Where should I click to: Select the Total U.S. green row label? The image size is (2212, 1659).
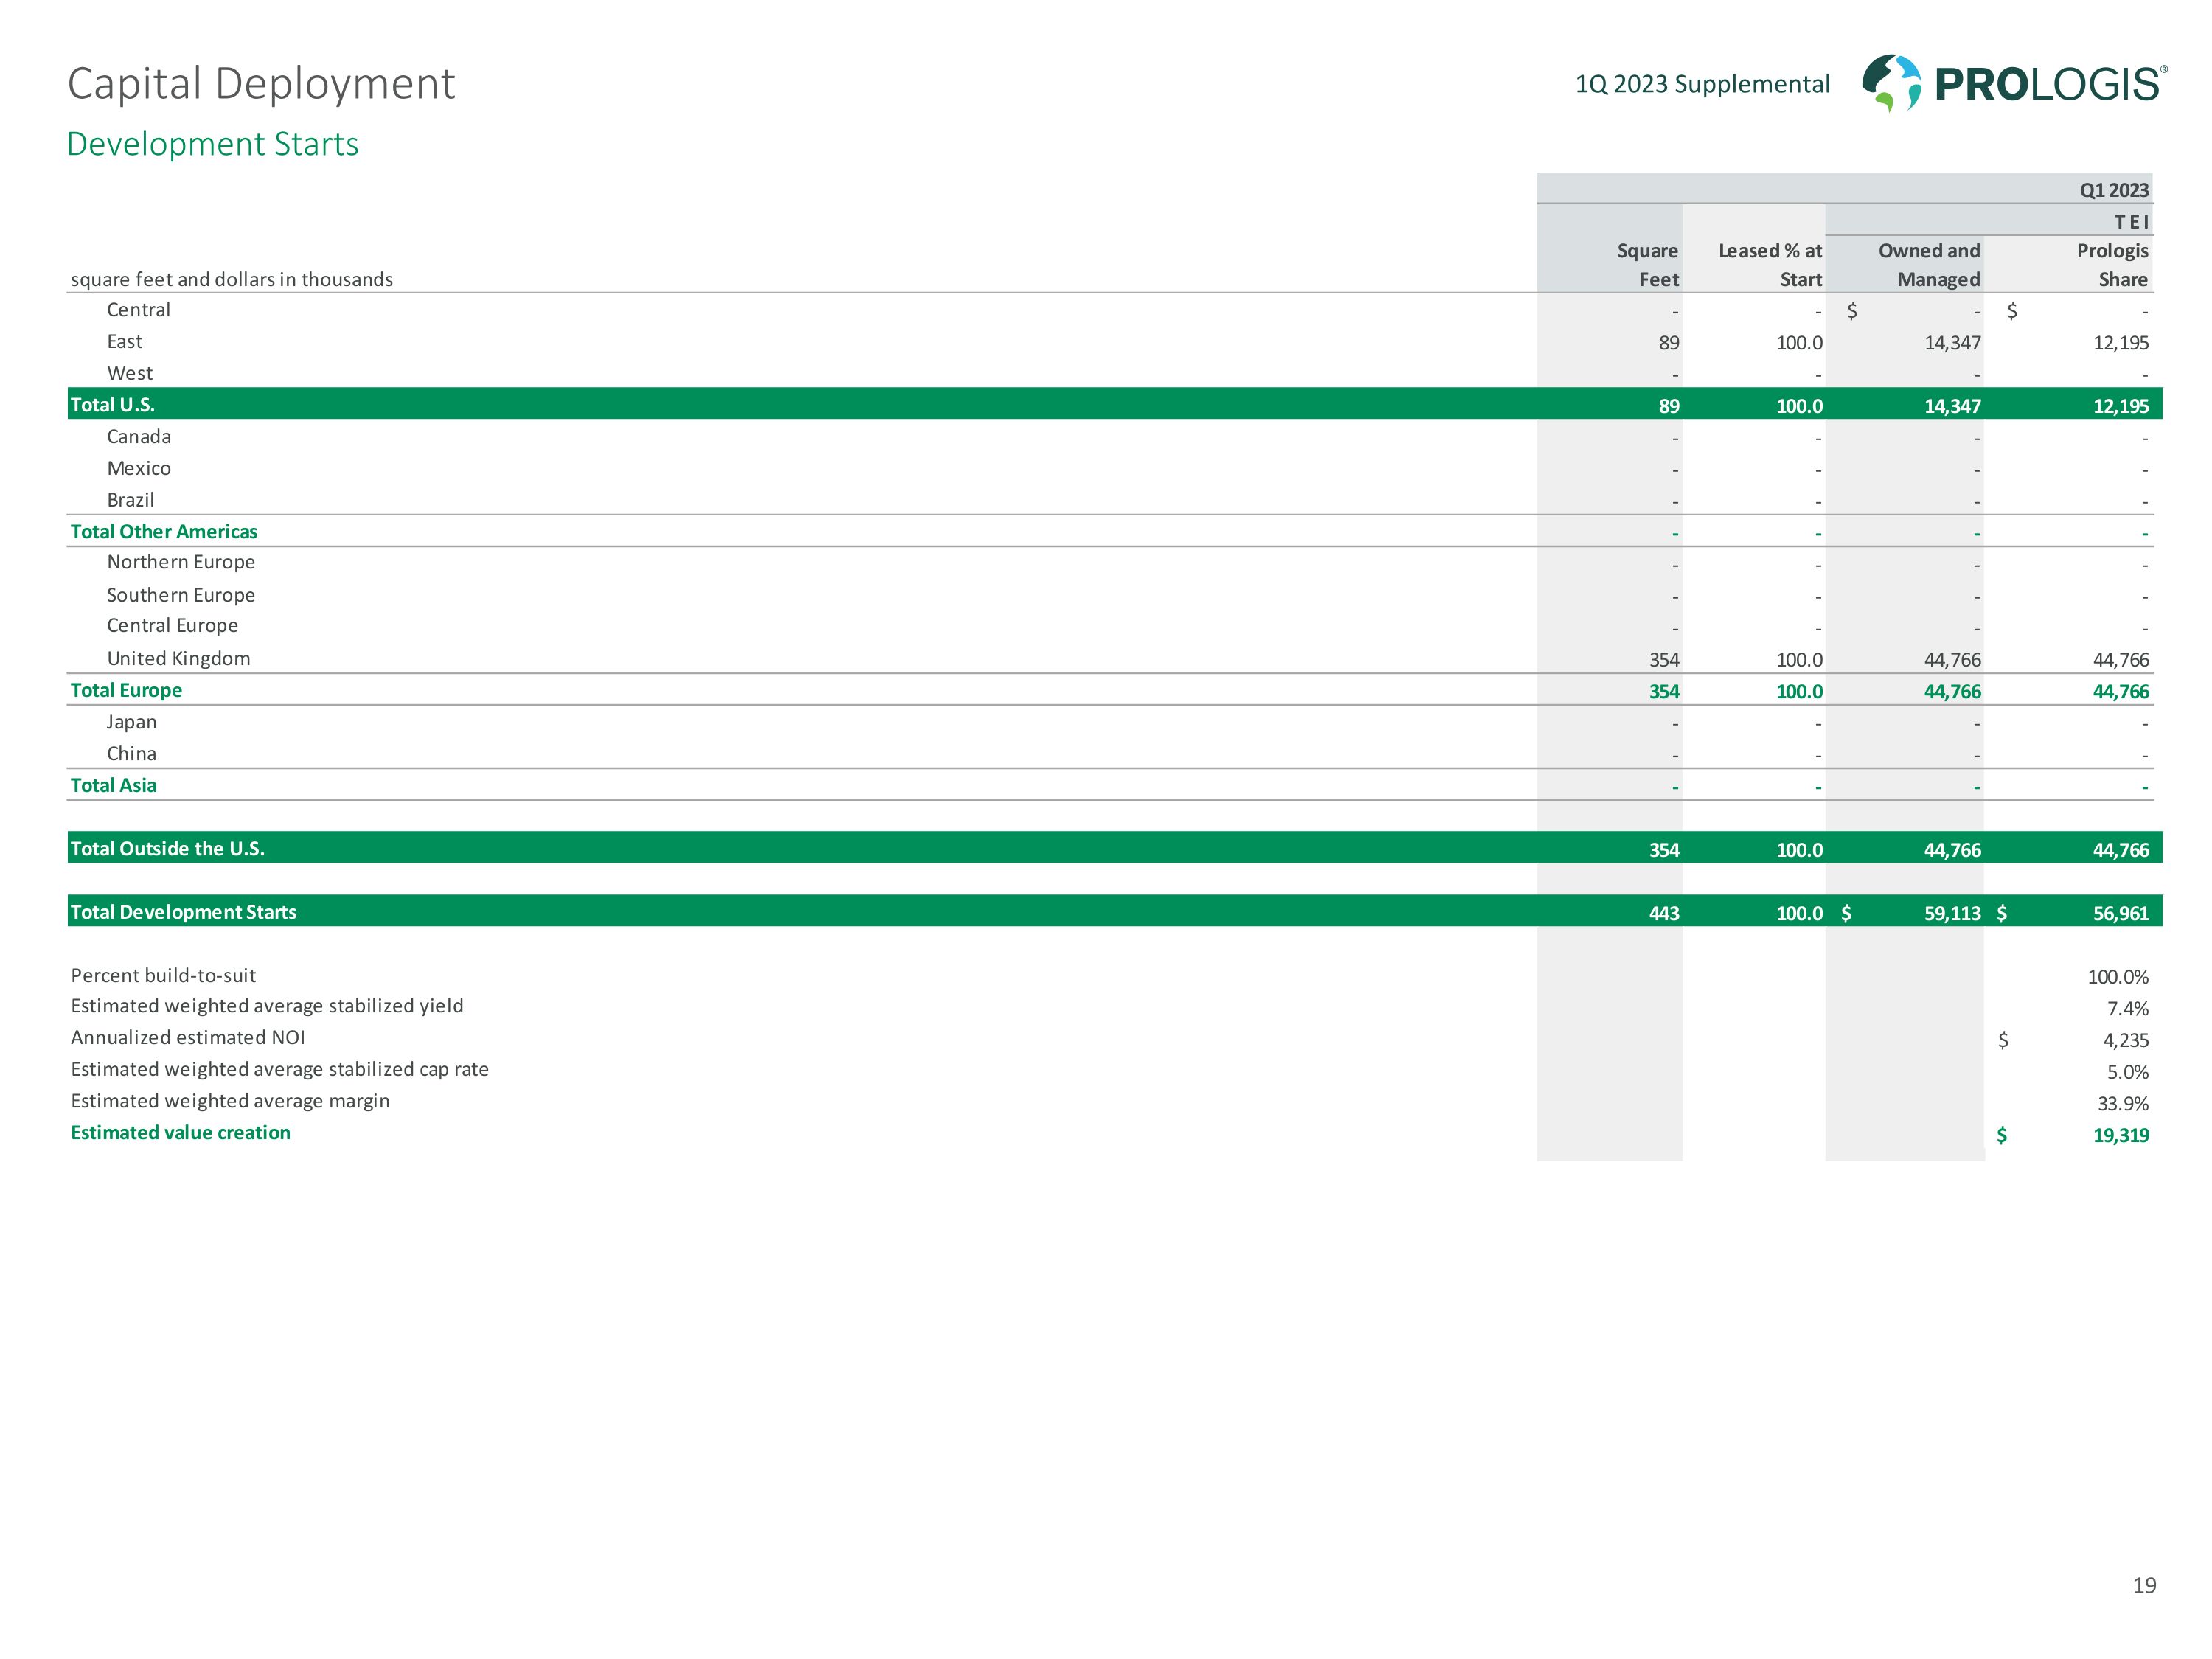click(112, 405)
